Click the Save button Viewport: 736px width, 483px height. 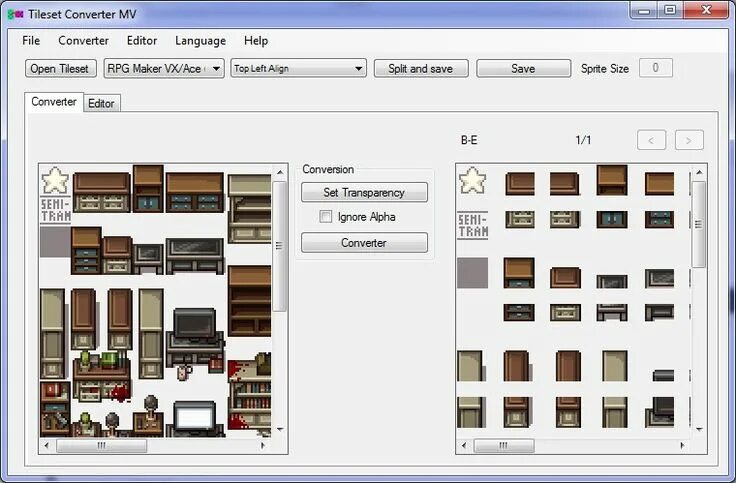[x=523, y=69]
